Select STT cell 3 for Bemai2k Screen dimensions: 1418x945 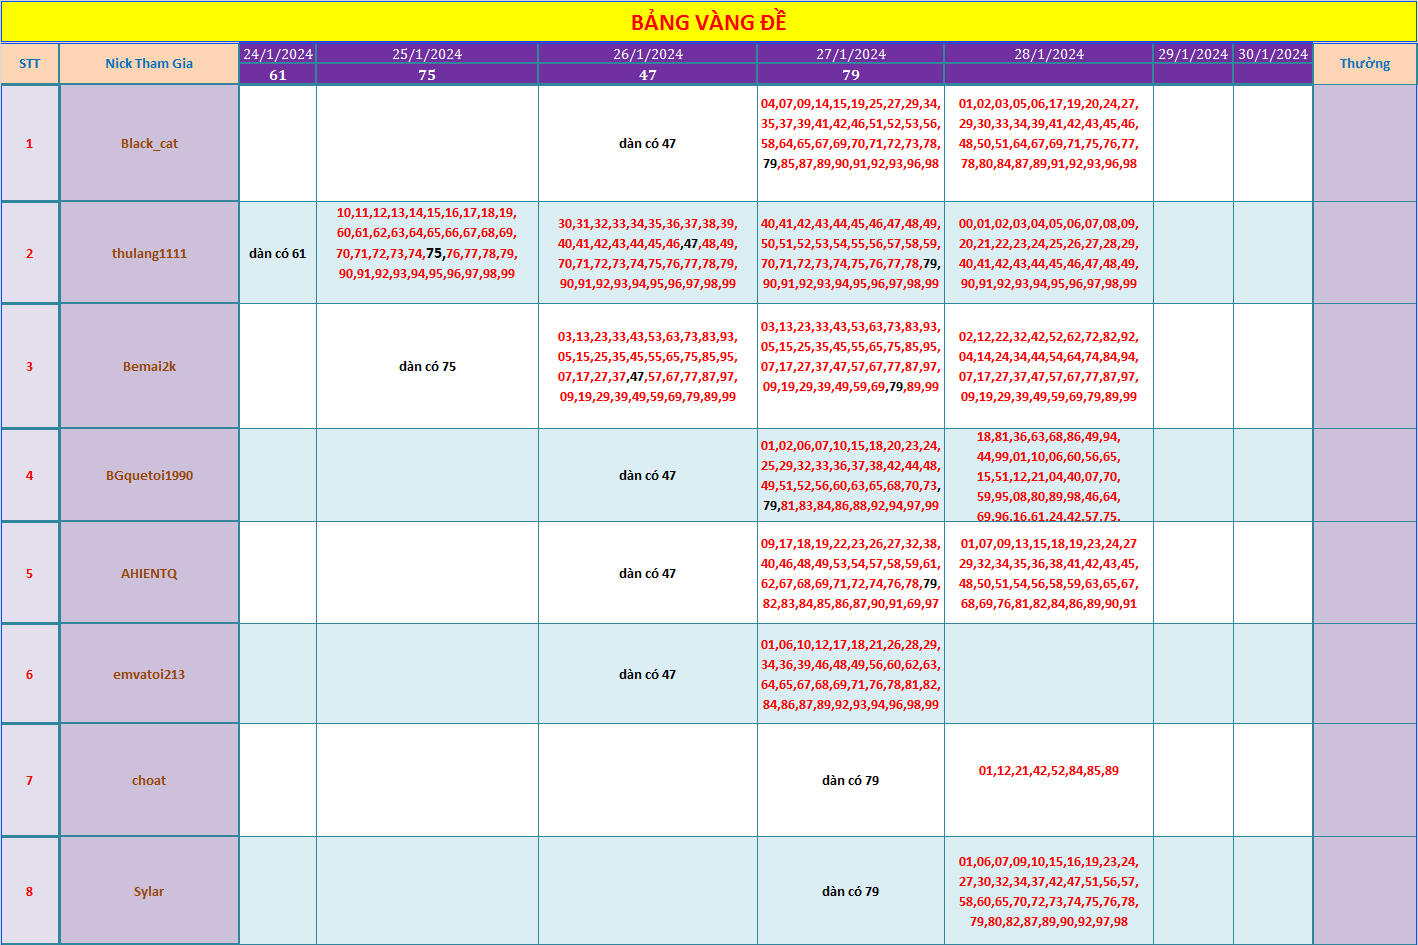coord(30,366)
